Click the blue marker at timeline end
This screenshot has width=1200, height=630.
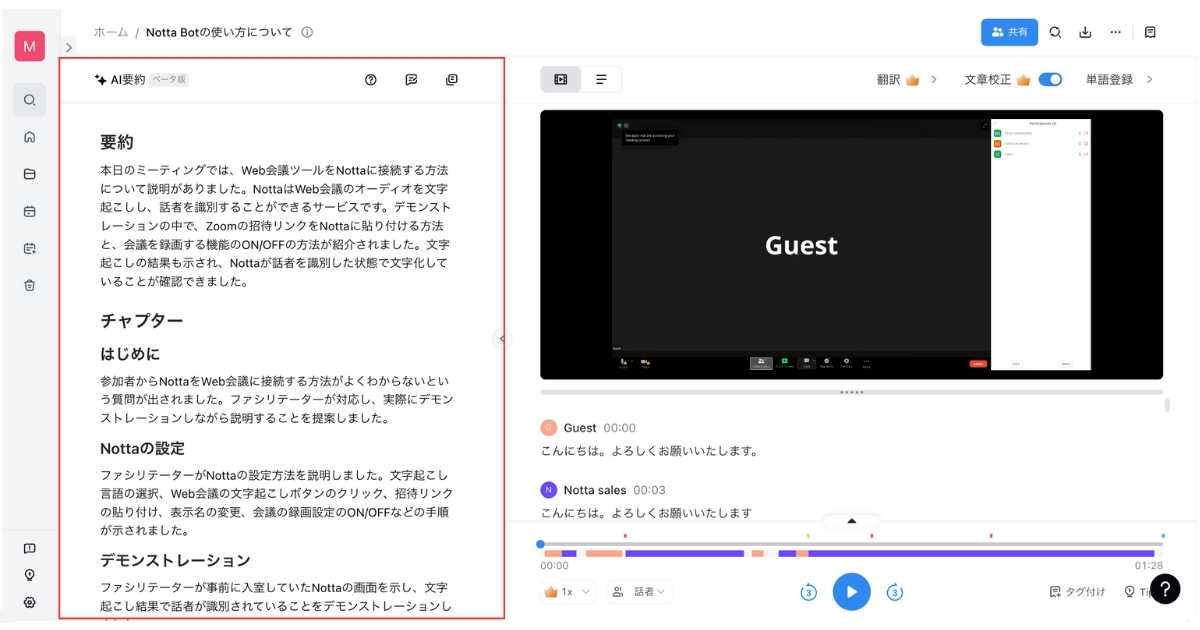[1163, 536]
